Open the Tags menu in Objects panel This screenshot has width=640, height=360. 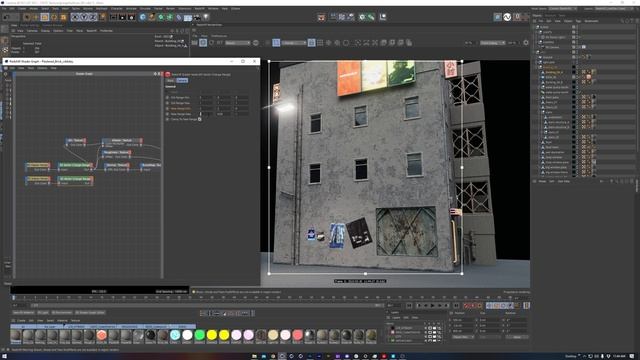tap(578, 21)
